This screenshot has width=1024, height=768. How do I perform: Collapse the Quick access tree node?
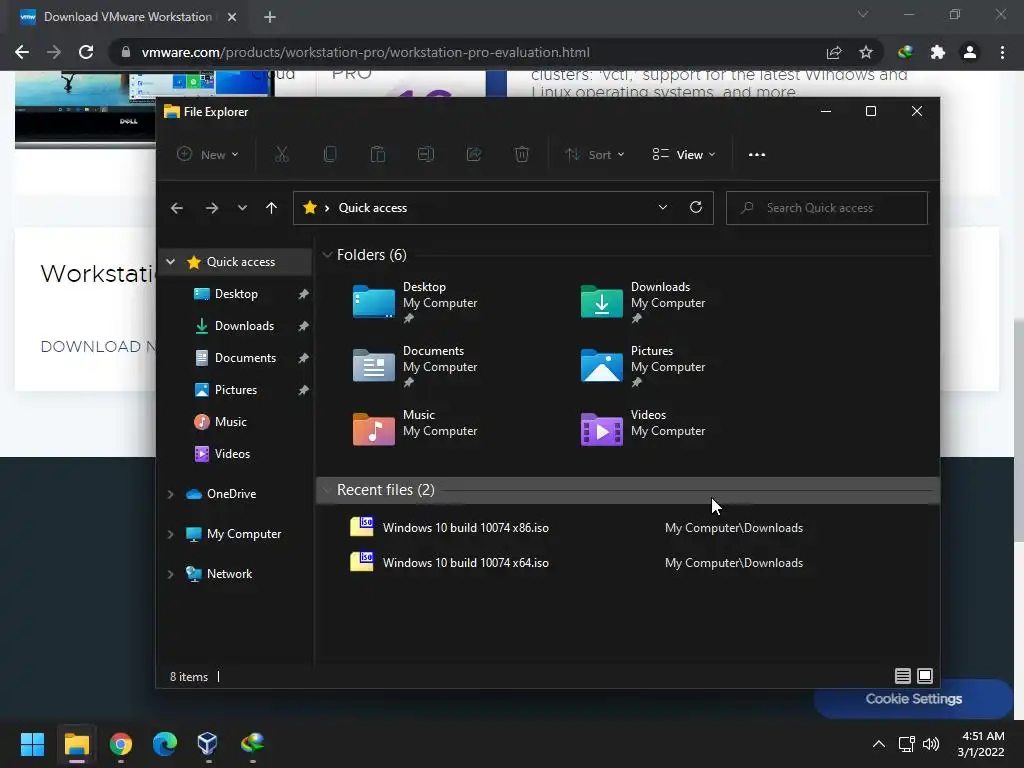point(170,262)
